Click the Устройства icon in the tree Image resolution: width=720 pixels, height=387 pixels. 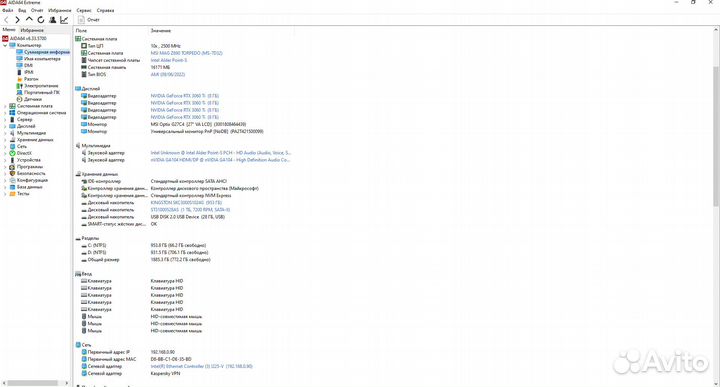click(x=12, y=160)
